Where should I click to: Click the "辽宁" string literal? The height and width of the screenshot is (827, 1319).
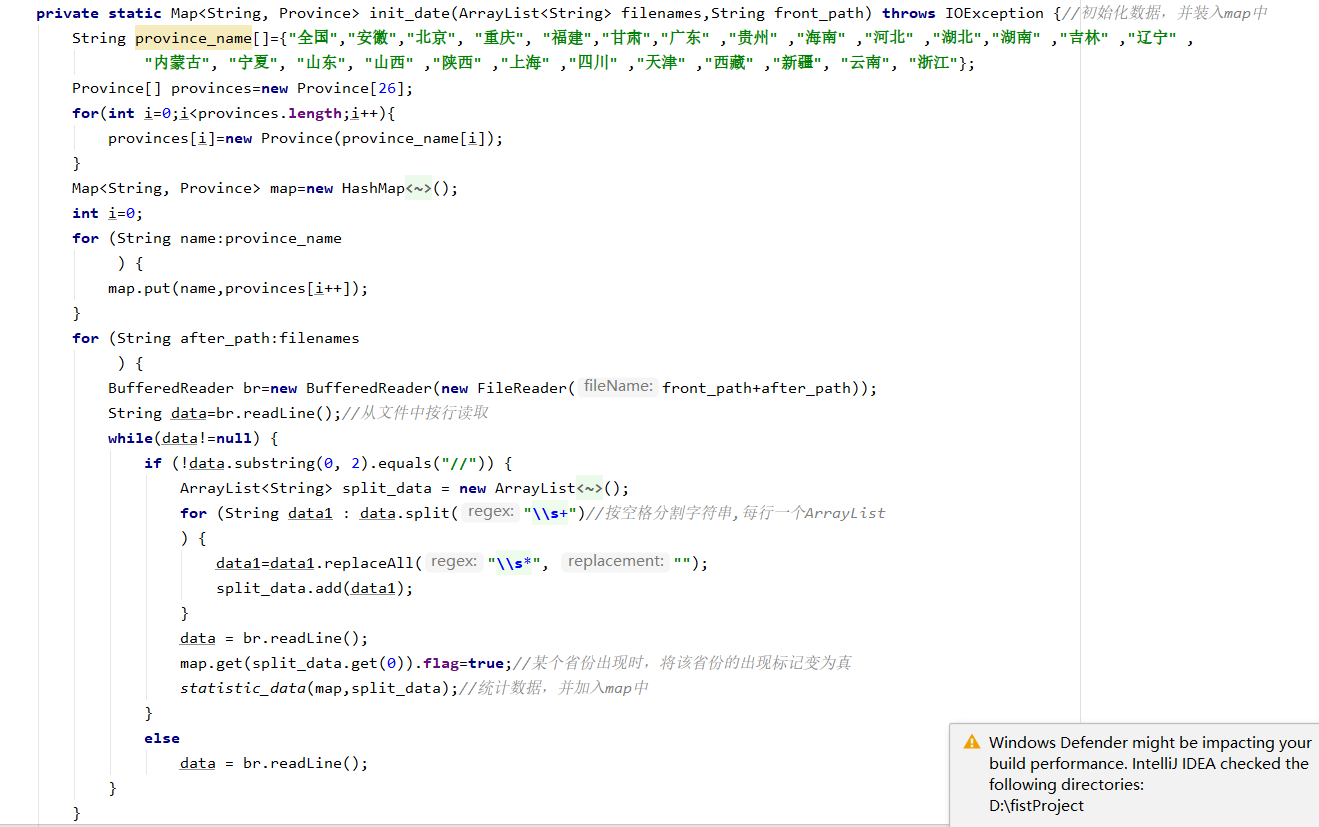point(1152,38)
